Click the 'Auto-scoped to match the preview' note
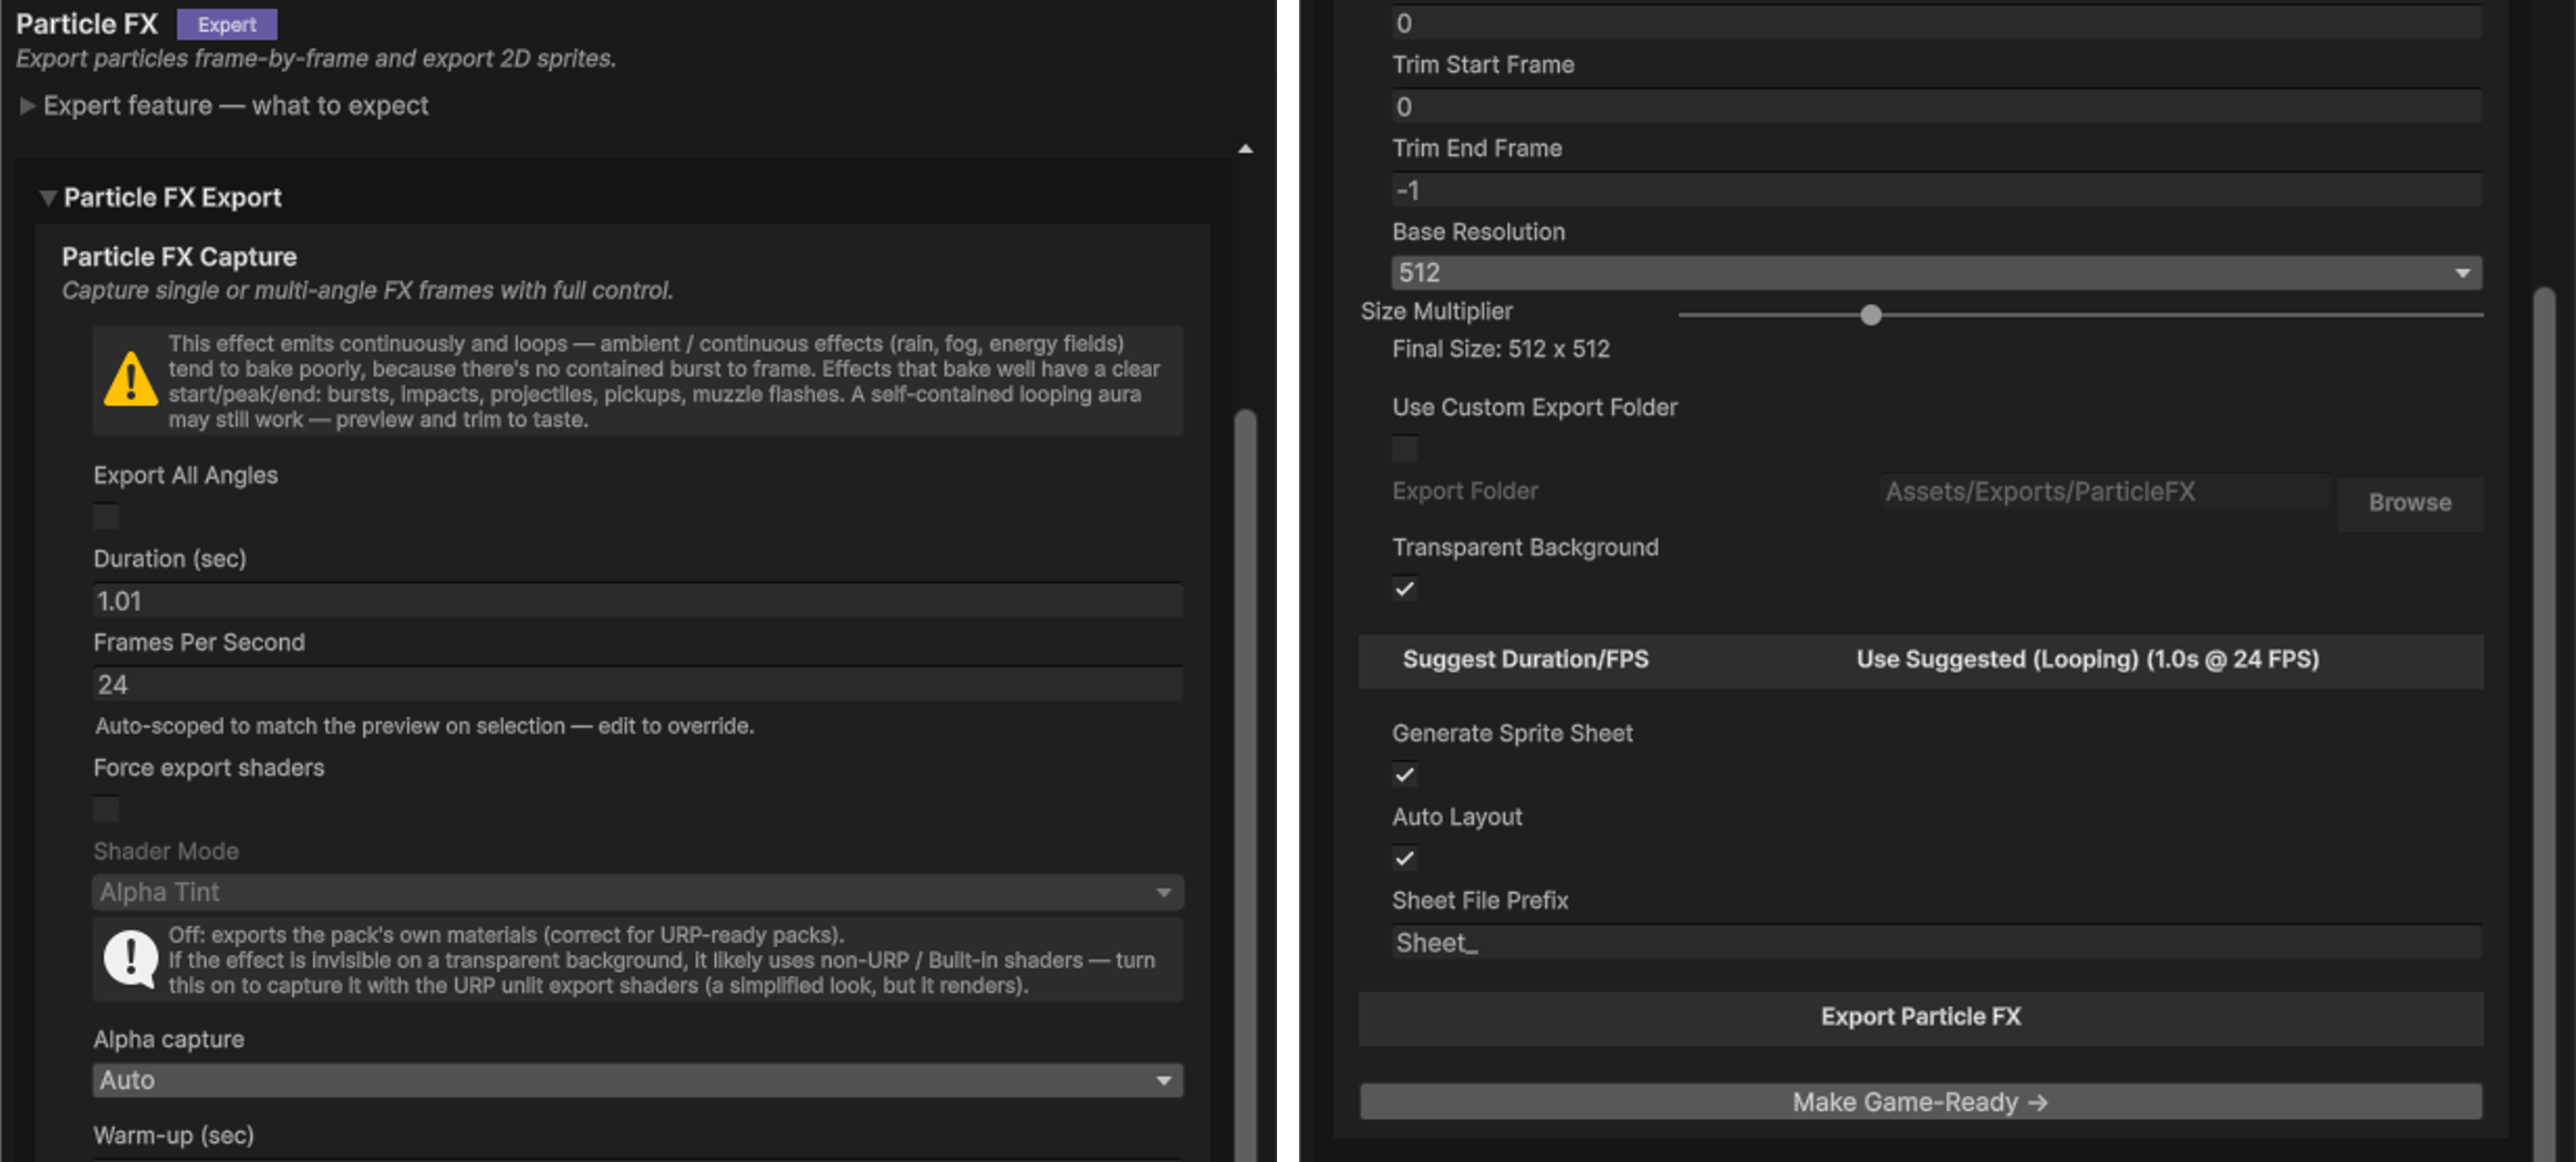 pyautogui.click(x=424, y=726)
